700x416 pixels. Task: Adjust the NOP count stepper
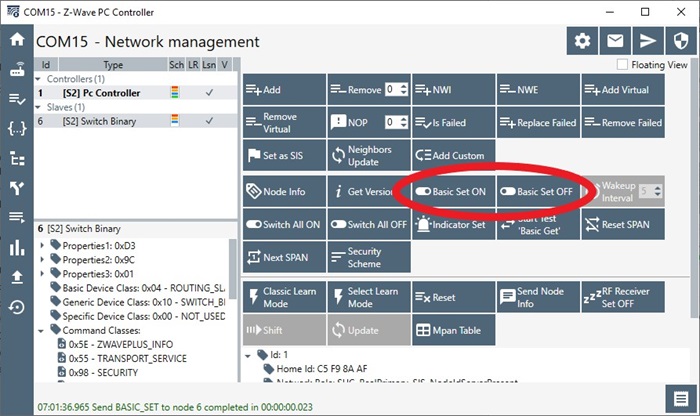tap(404, 122)
